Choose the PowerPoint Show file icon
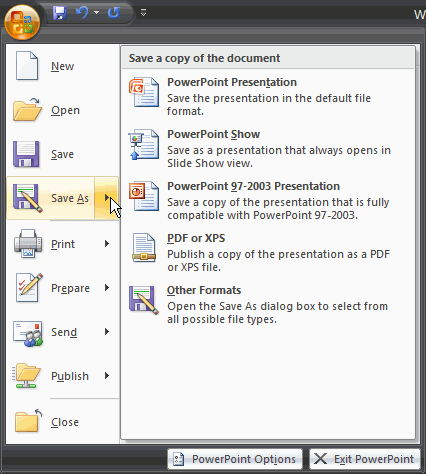Image resolution: width=426 pixels, height=474 pixels. pos(144,144)
